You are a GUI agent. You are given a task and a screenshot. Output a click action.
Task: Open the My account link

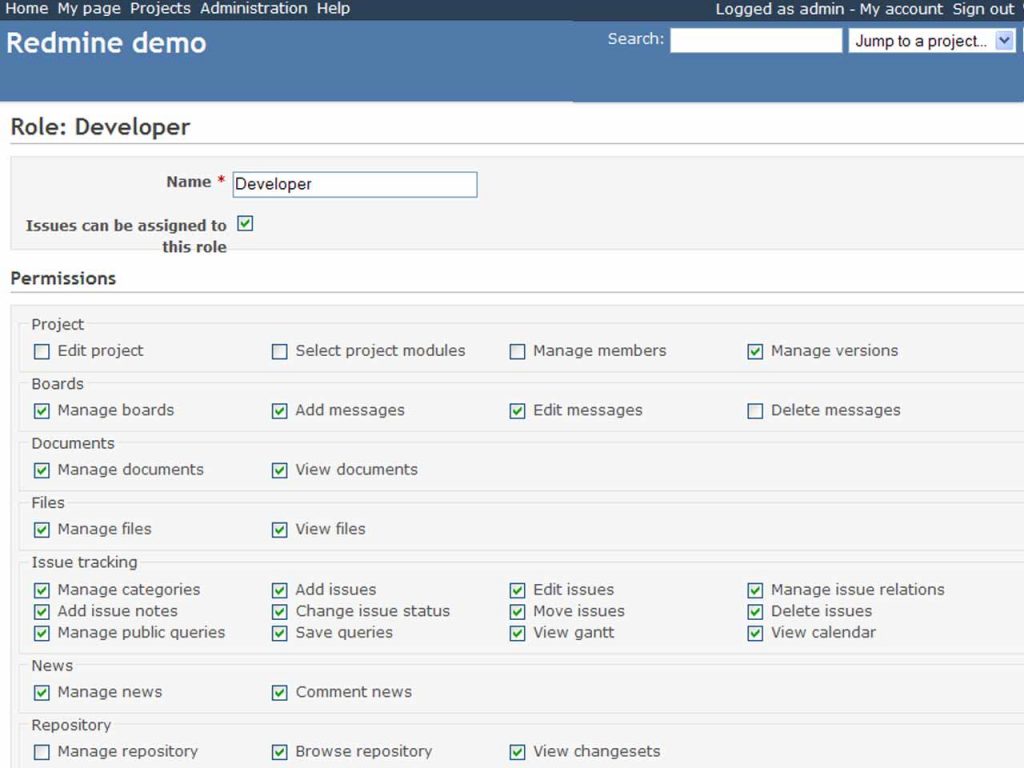coord(898,9)
